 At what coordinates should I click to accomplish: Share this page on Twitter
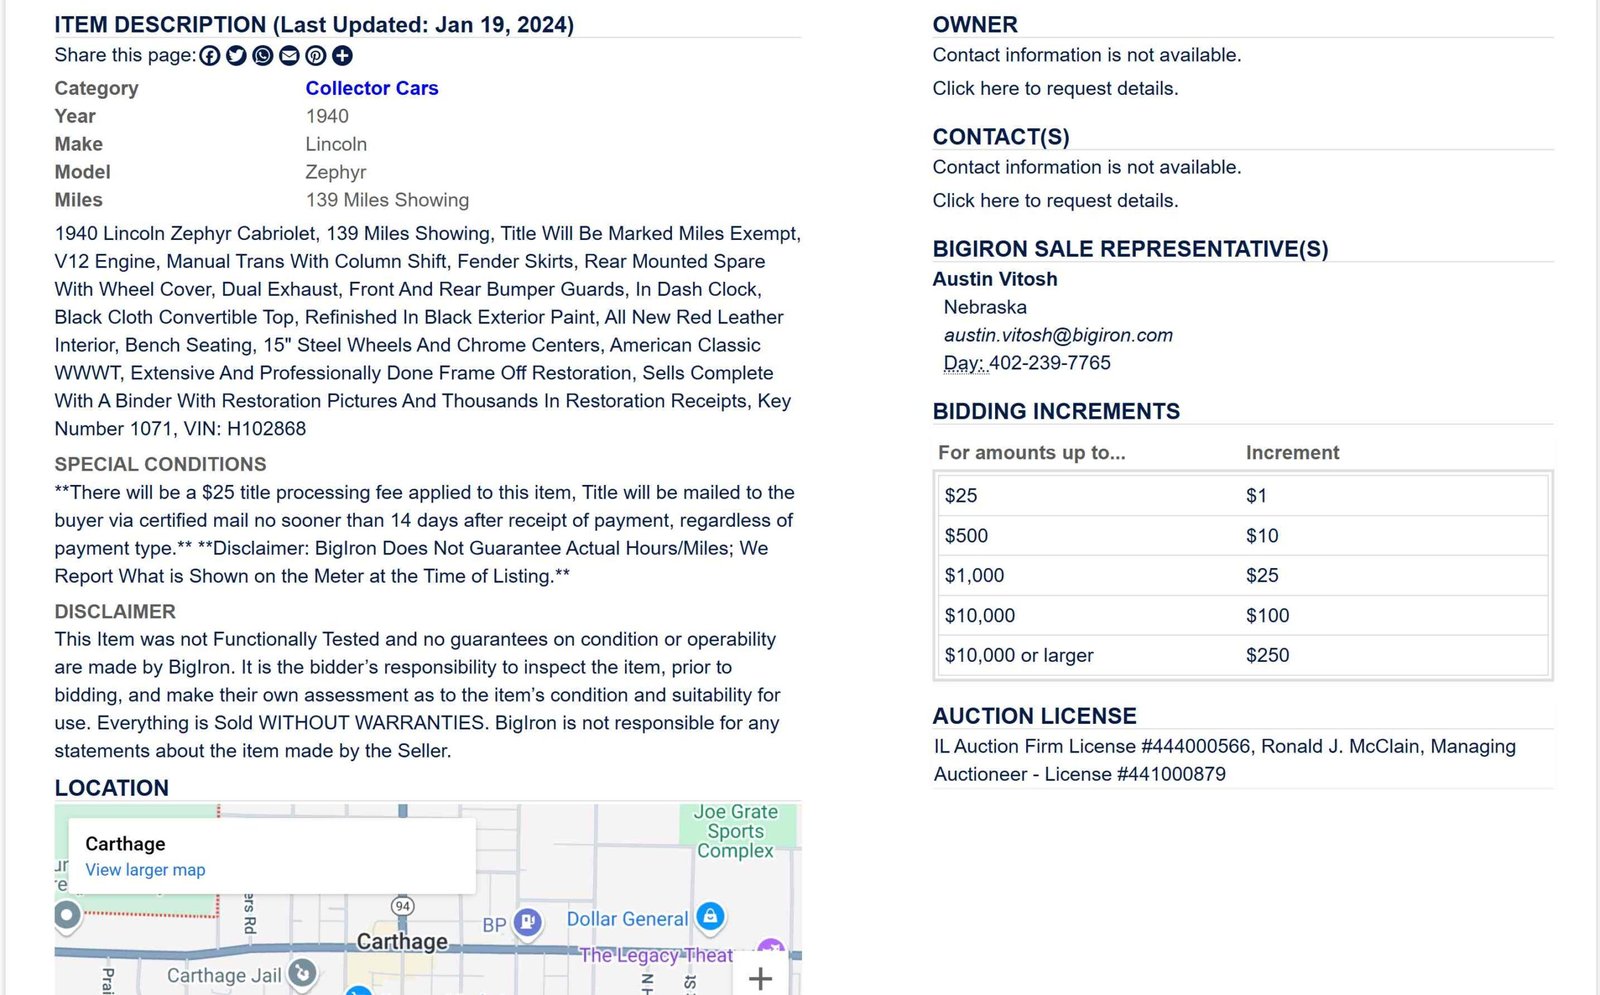tap(236, 56)
